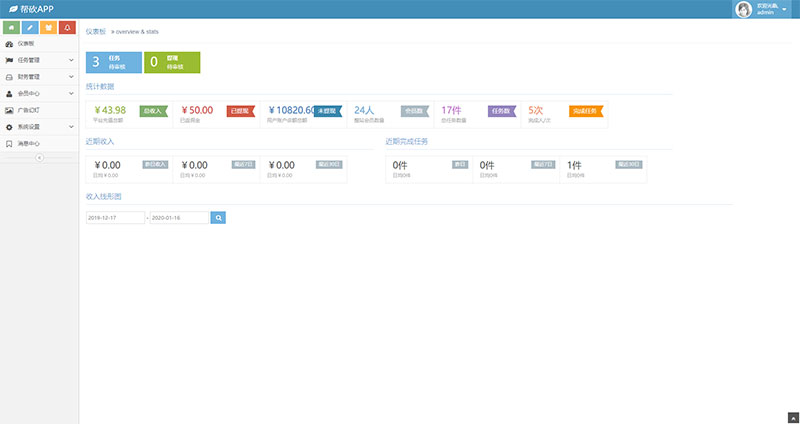The height and width of the screenshot is (424, 800).
Task: Click the magnifier search button beside dates
Action: coord(218,217)
